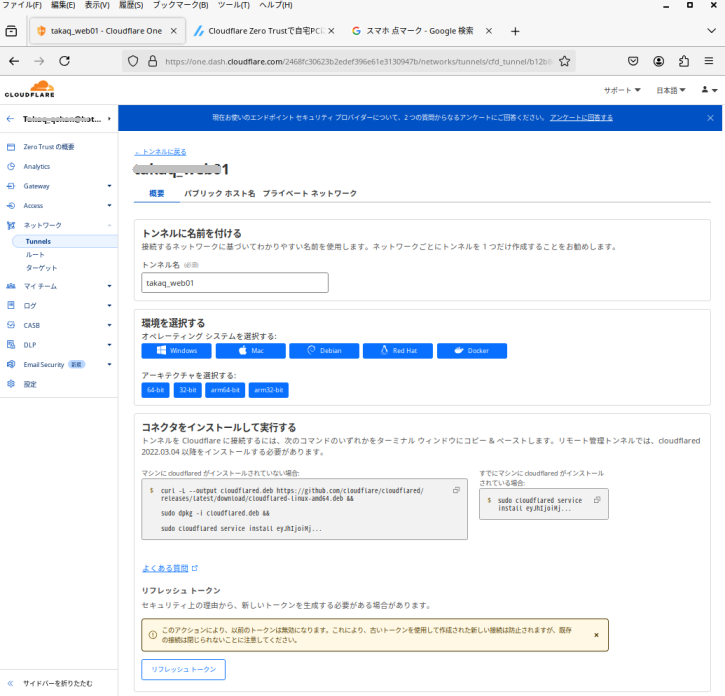Open the ツール(T) menu
The image size is (725, 696).
click(x=233, y=5)
